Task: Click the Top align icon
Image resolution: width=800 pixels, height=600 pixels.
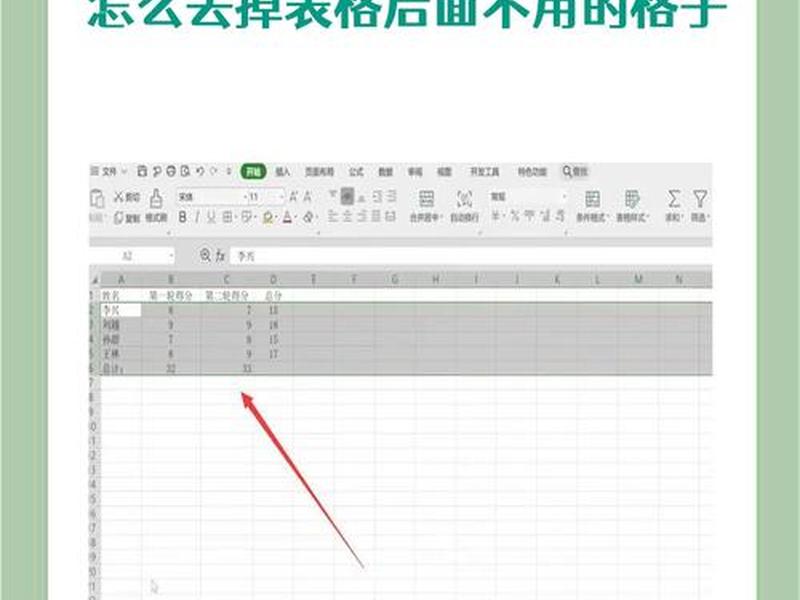Action: pyautogui.click(x=333, y=196)
